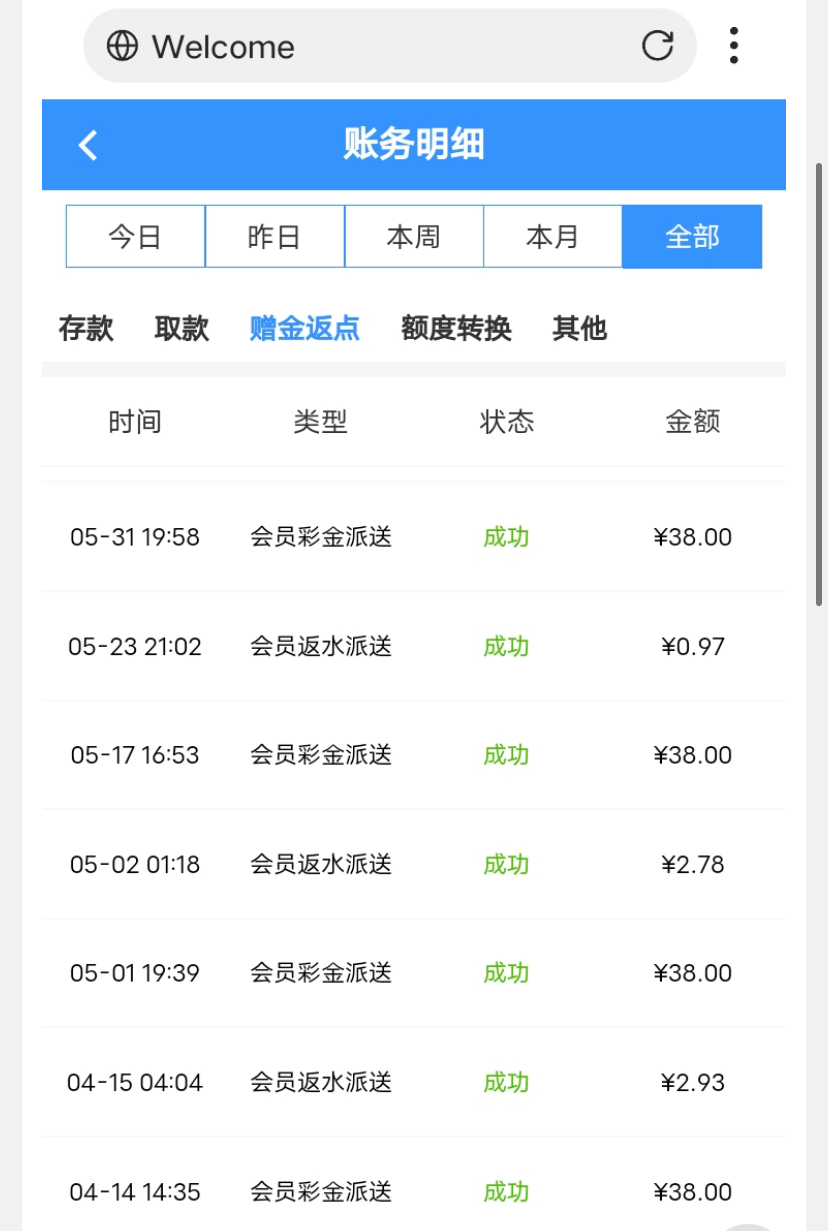
Task: Click the browser reload icon
Action: pos(657,46)
